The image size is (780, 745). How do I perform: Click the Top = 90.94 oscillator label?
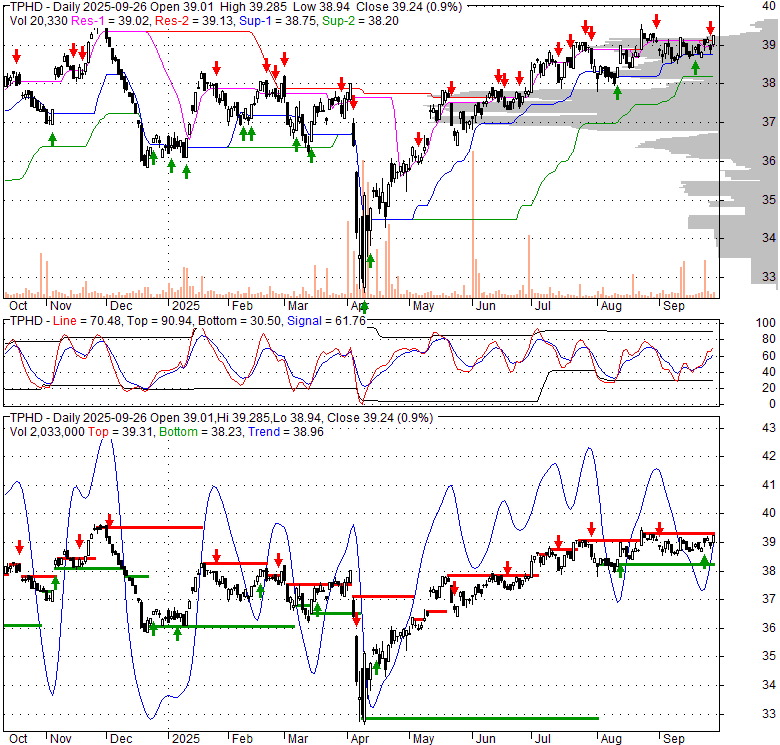pos(159,321)
